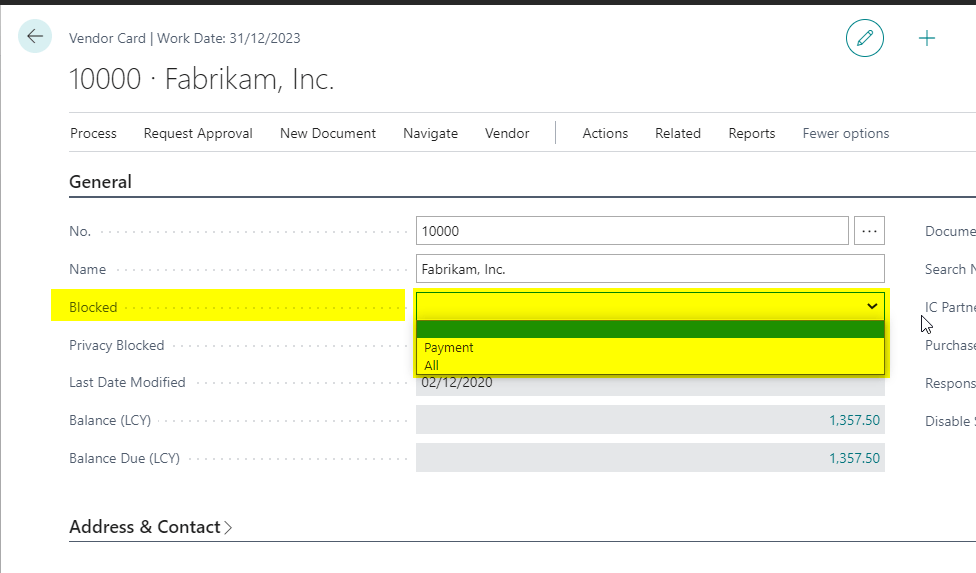Open the Request Approval menu
Viewport: 976px width, 573px height.
click(198, 133)
